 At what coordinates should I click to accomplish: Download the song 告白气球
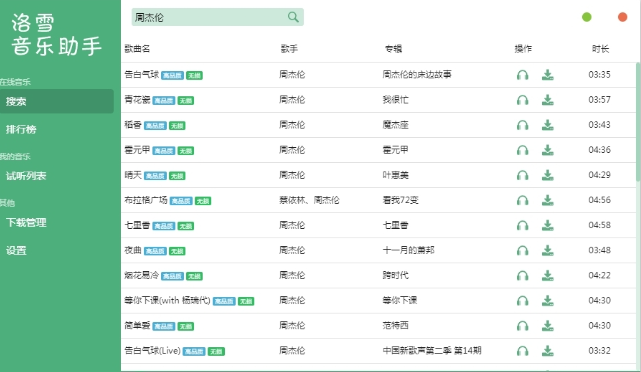[x=548, y=75]
